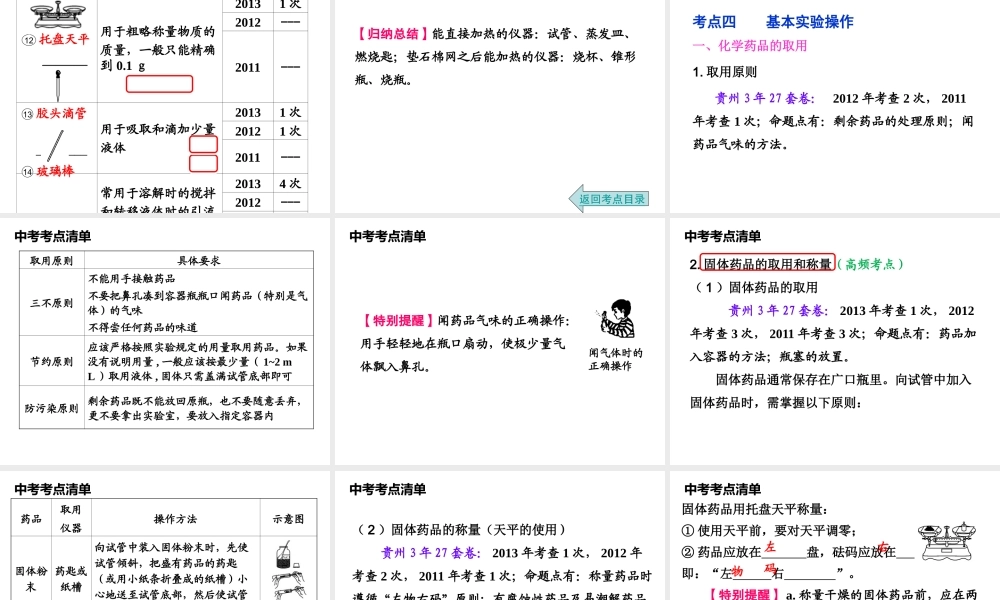The width and height of the screenshot is (1000, 600).
Task: Click the red-boxed 固体药品的取用和称量 heading
Action: pos(768,264)
